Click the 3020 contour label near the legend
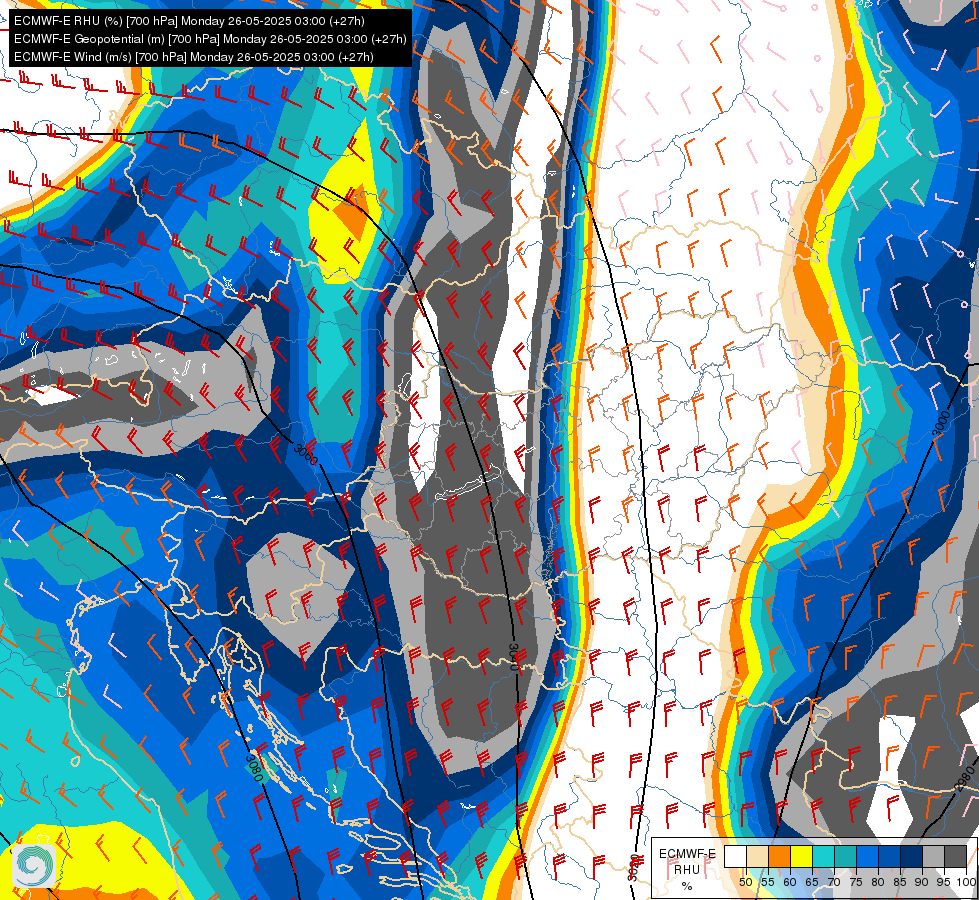Image resolution: width=979 pixels, height=900 pixels. [x=634, y=868]
